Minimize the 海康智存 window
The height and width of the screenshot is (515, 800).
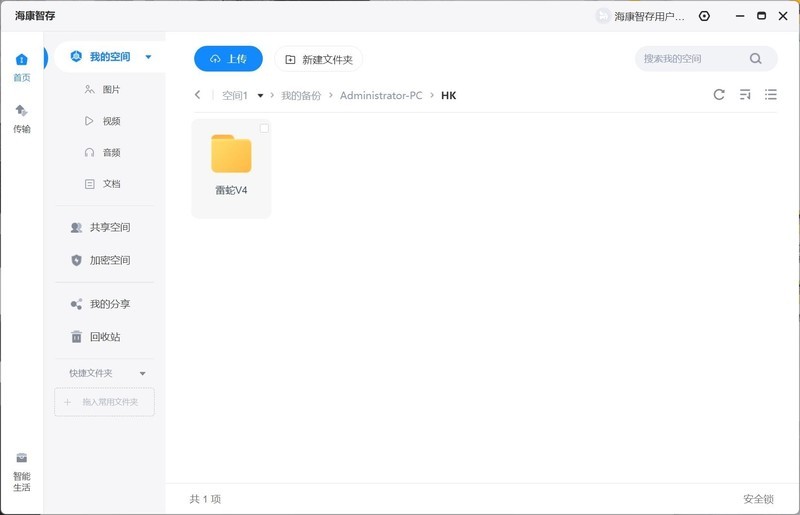740,16
